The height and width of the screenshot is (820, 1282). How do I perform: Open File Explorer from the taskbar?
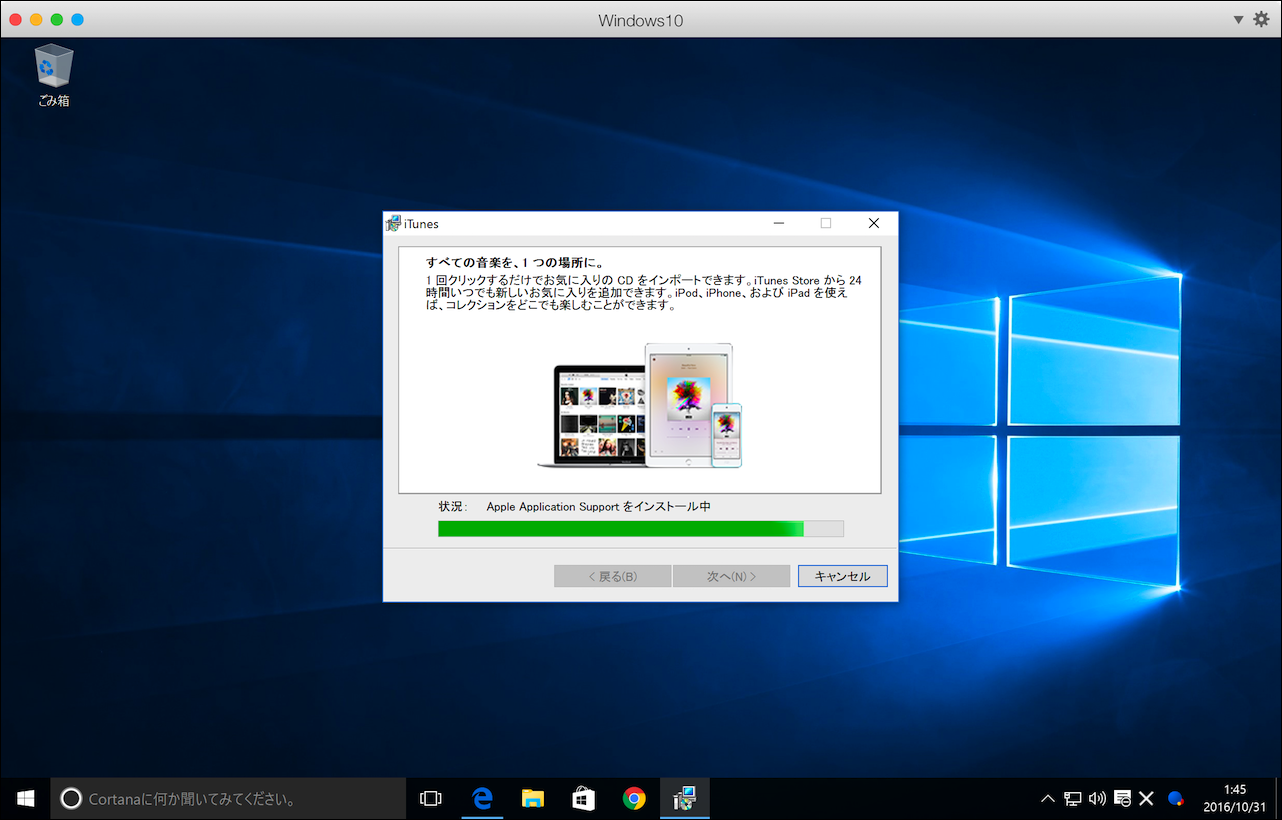coord(533,798)
